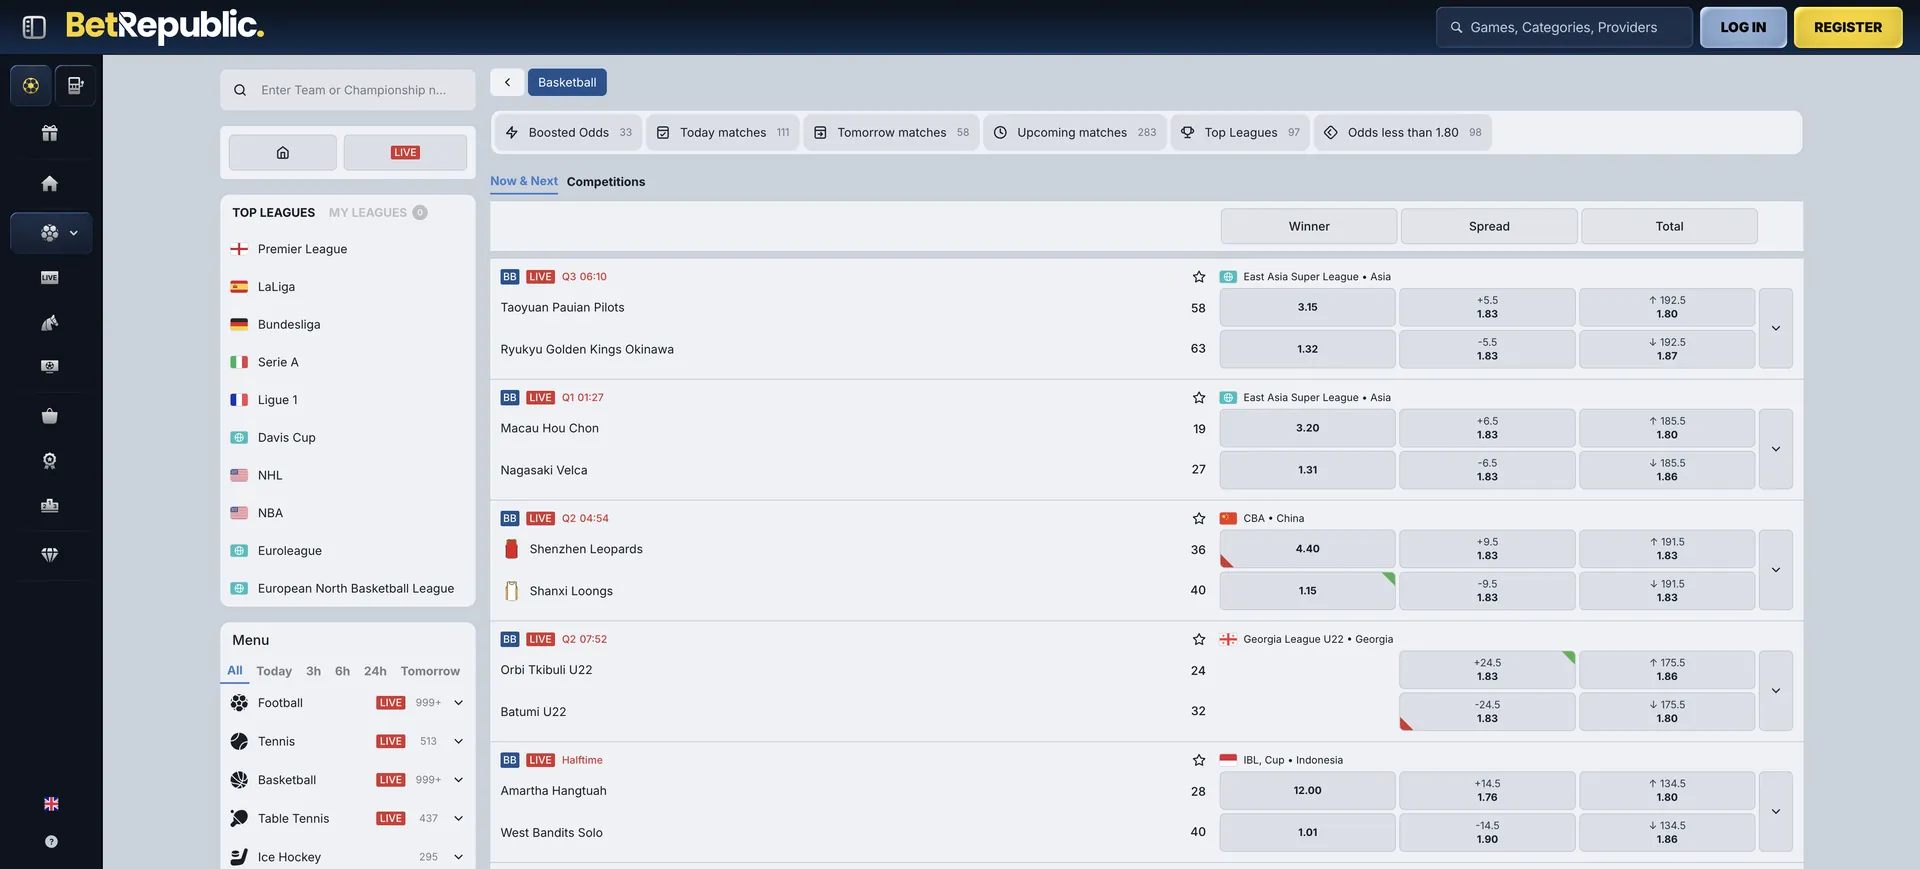Open the promotions gift icon
This screenshot has width=1920, height=869.
50,133
